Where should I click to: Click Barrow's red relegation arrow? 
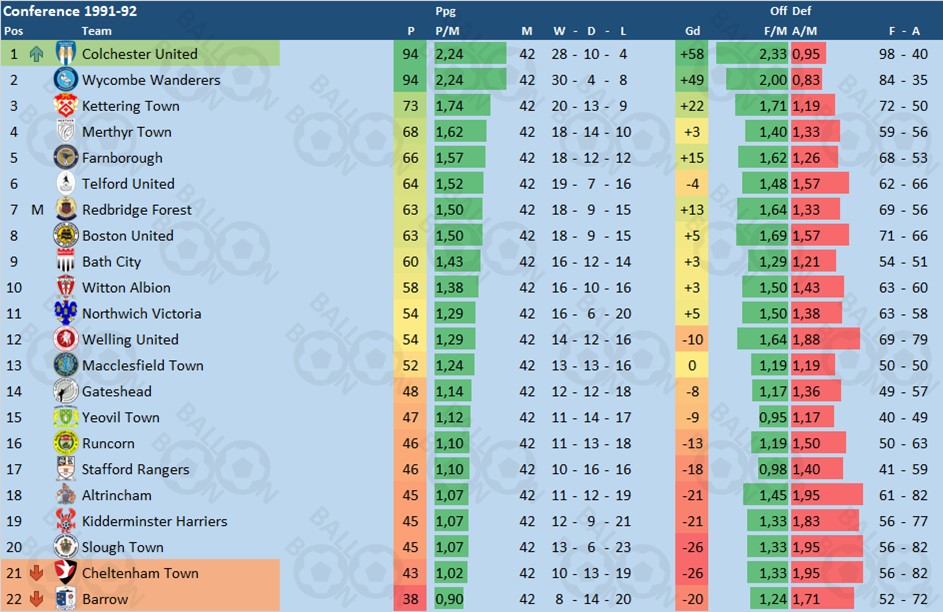[37, 599]
